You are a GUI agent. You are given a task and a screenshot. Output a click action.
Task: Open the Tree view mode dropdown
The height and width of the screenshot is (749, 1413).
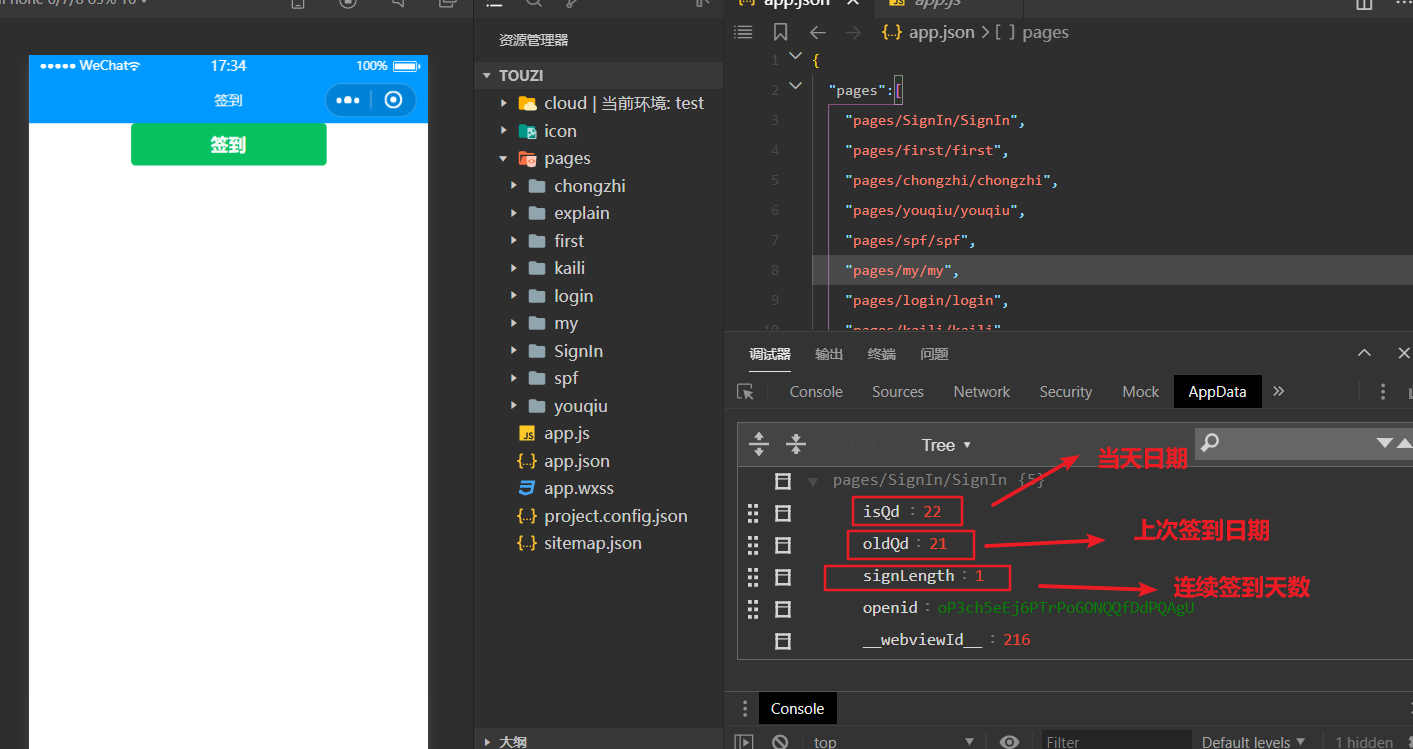pos(946,445)
